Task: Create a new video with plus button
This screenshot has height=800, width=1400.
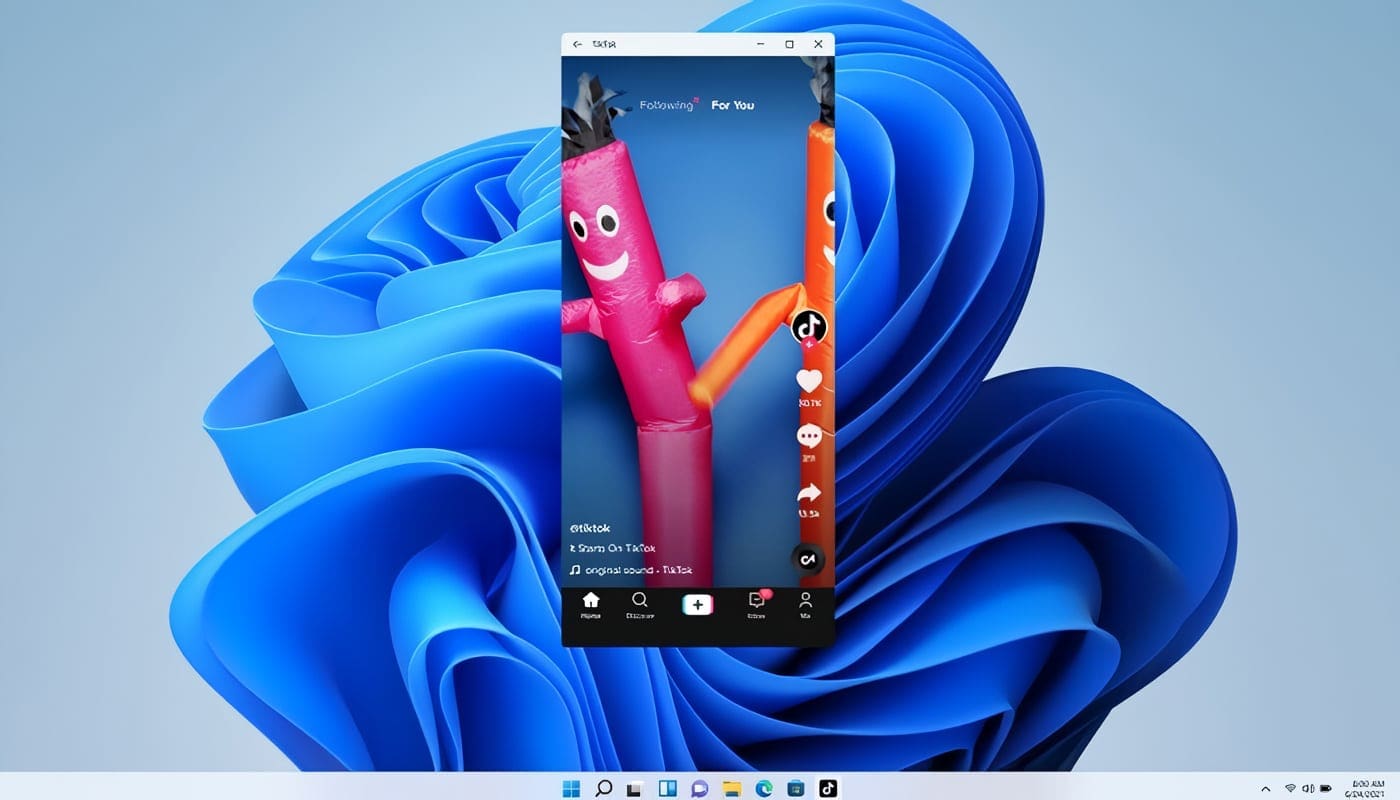Action: coord(697,605)
